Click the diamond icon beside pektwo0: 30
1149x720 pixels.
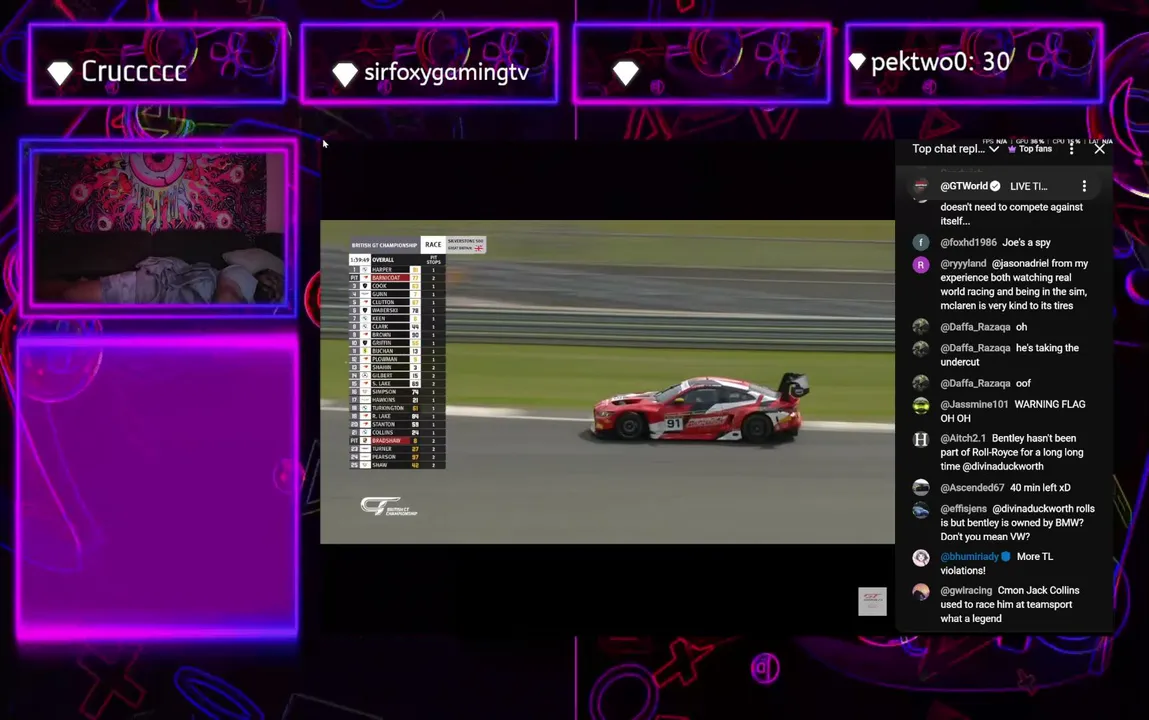[x=857, y=62]
